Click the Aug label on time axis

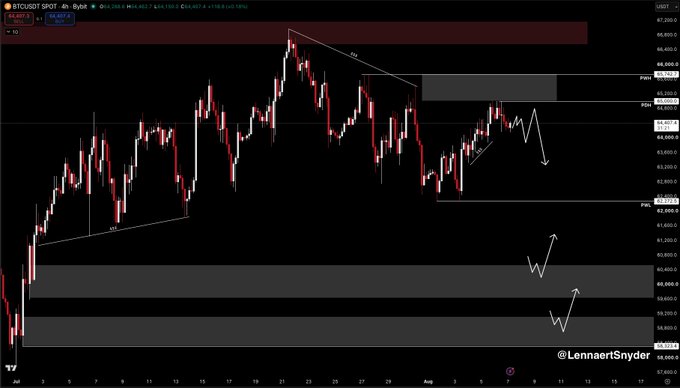428,382
